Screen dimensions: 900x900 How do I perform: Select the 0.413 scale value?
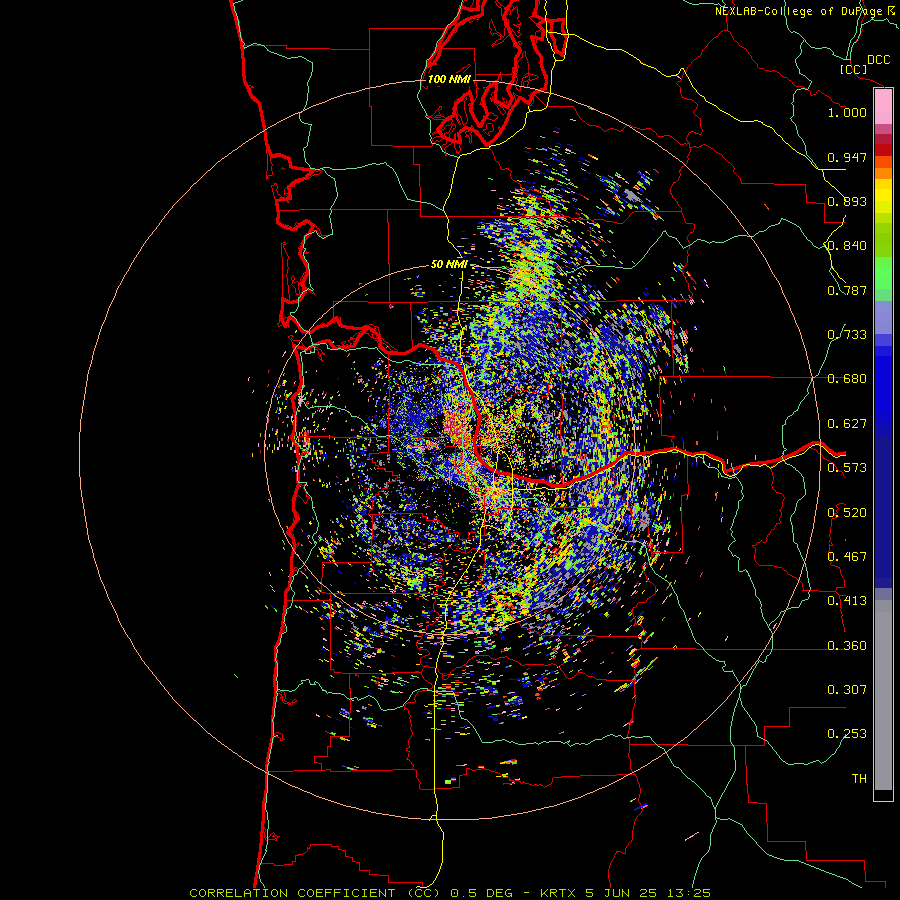847,601
